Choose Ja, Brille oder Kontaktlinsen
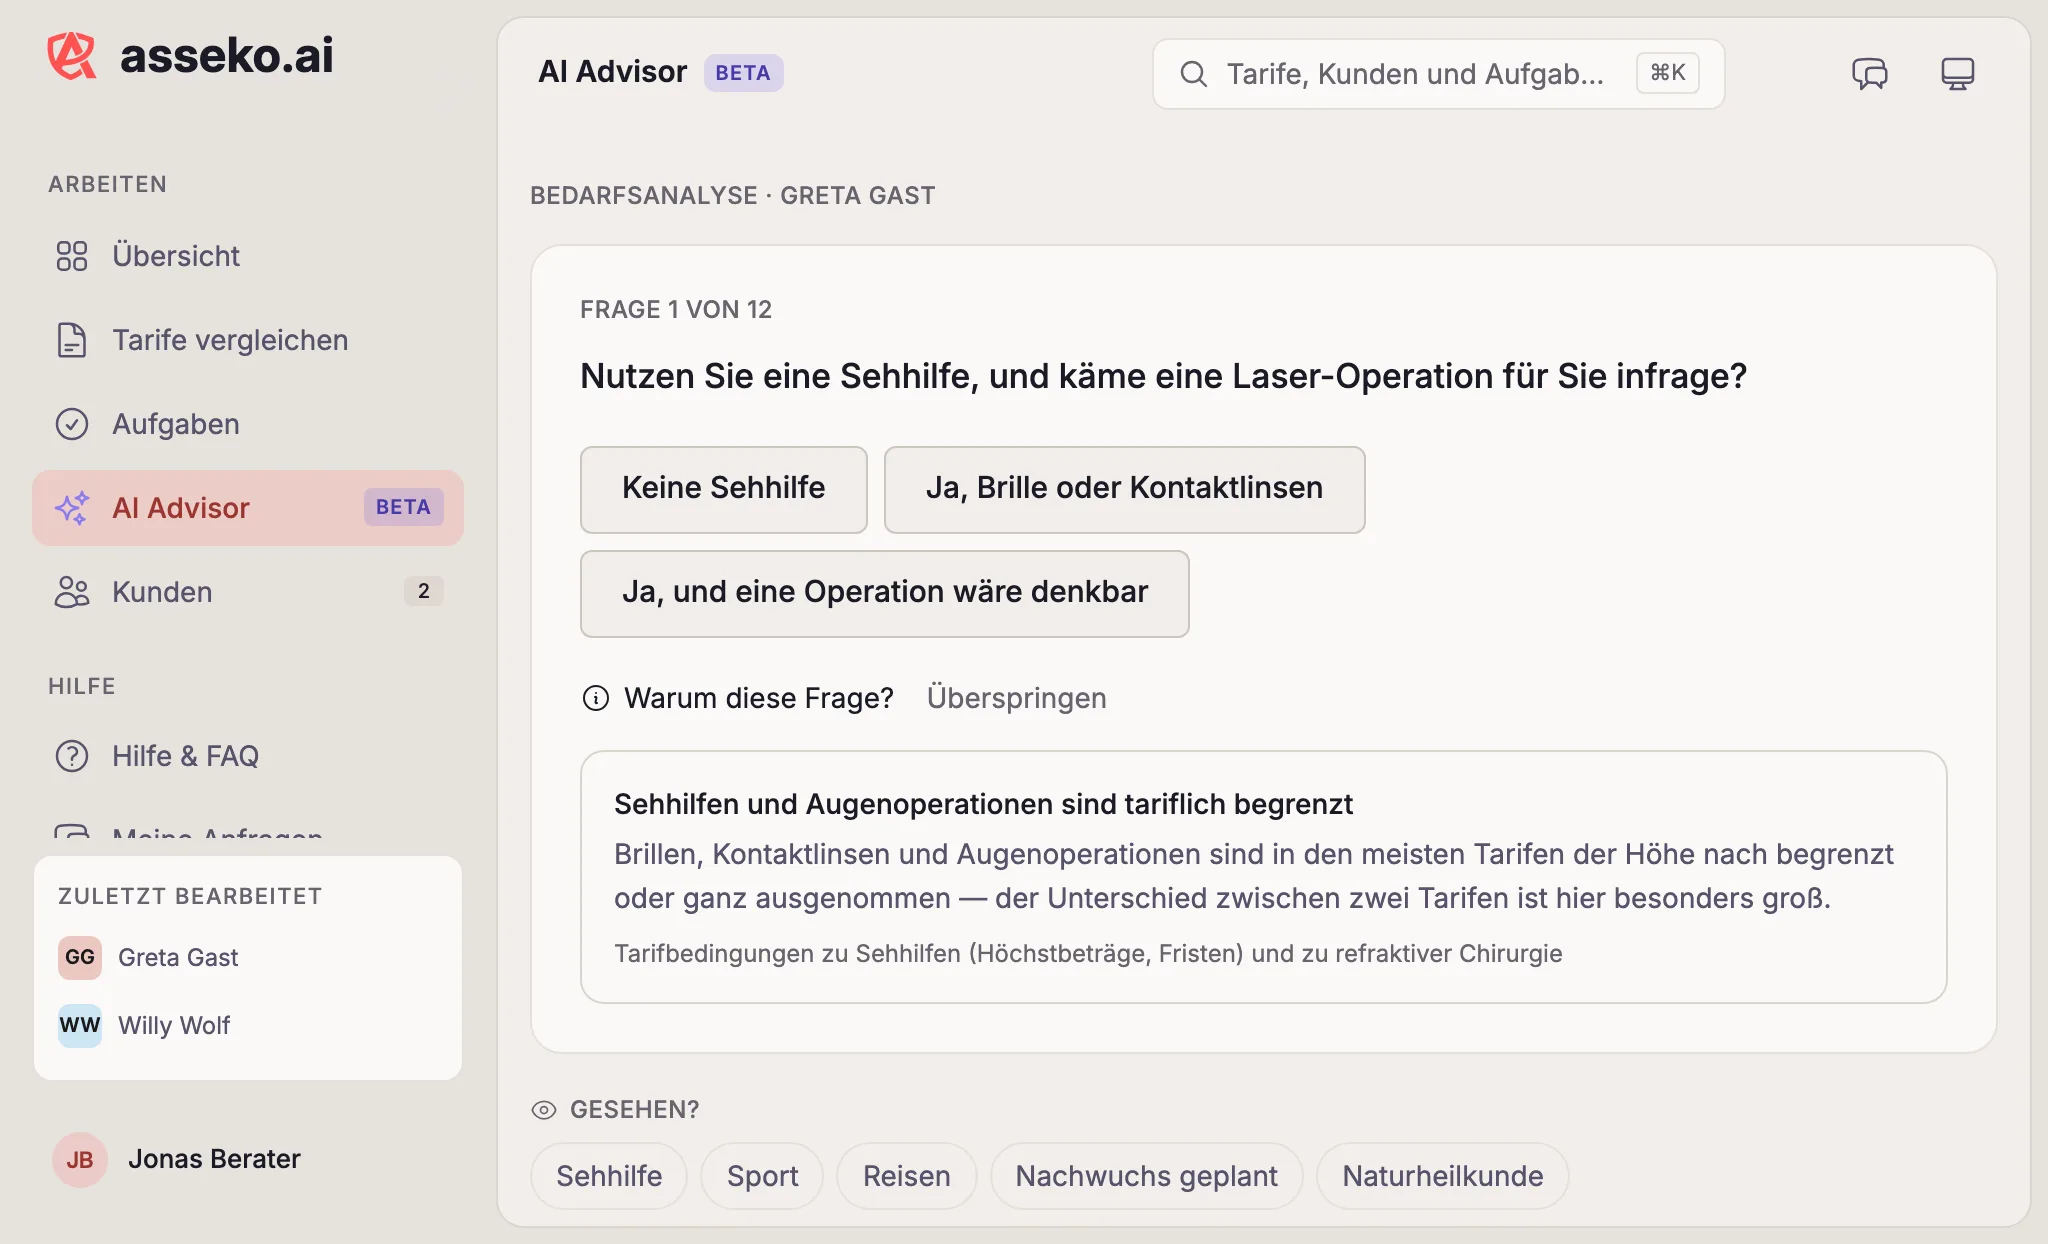 pos(1124,489)
